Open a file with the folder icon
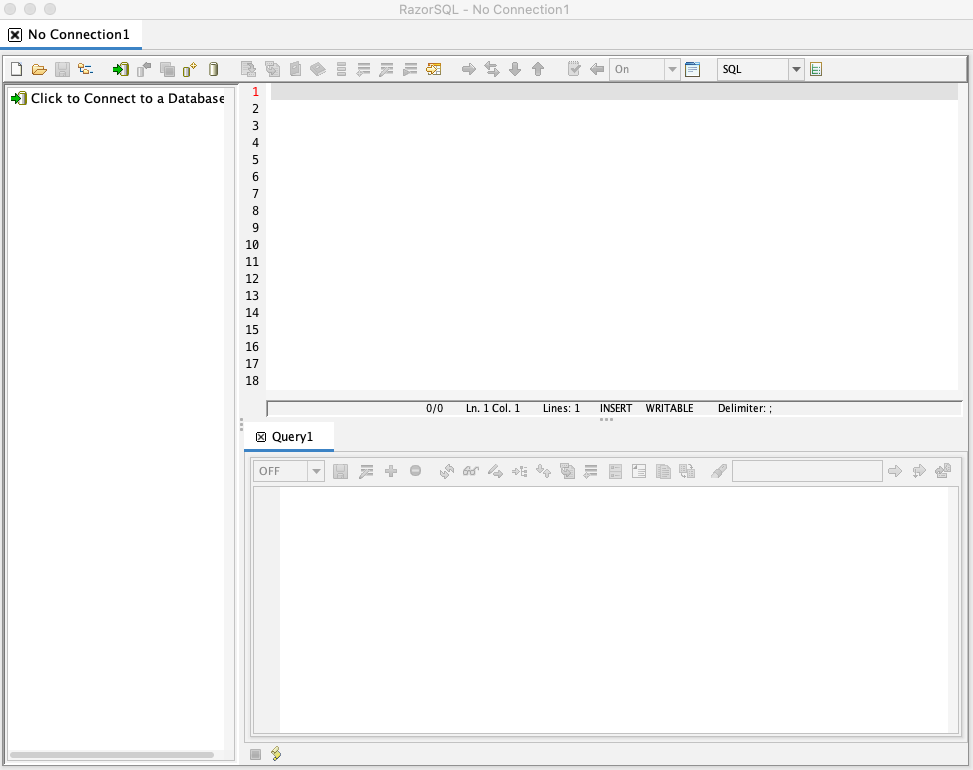The width and height of the screenshot is (973, 770). click(39, 69)
